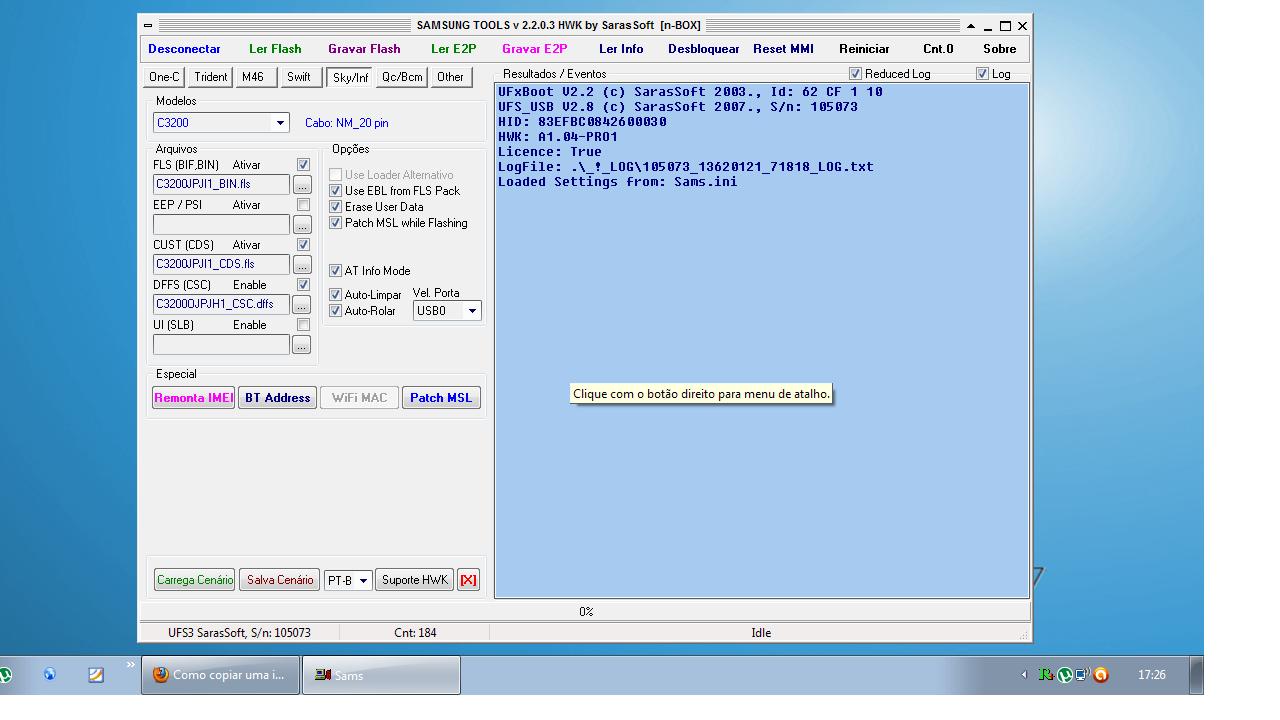The width and height of the screenshot is (1280, 720).
Task: Open the window system menu in the title bar
Action: coord(148,26)
